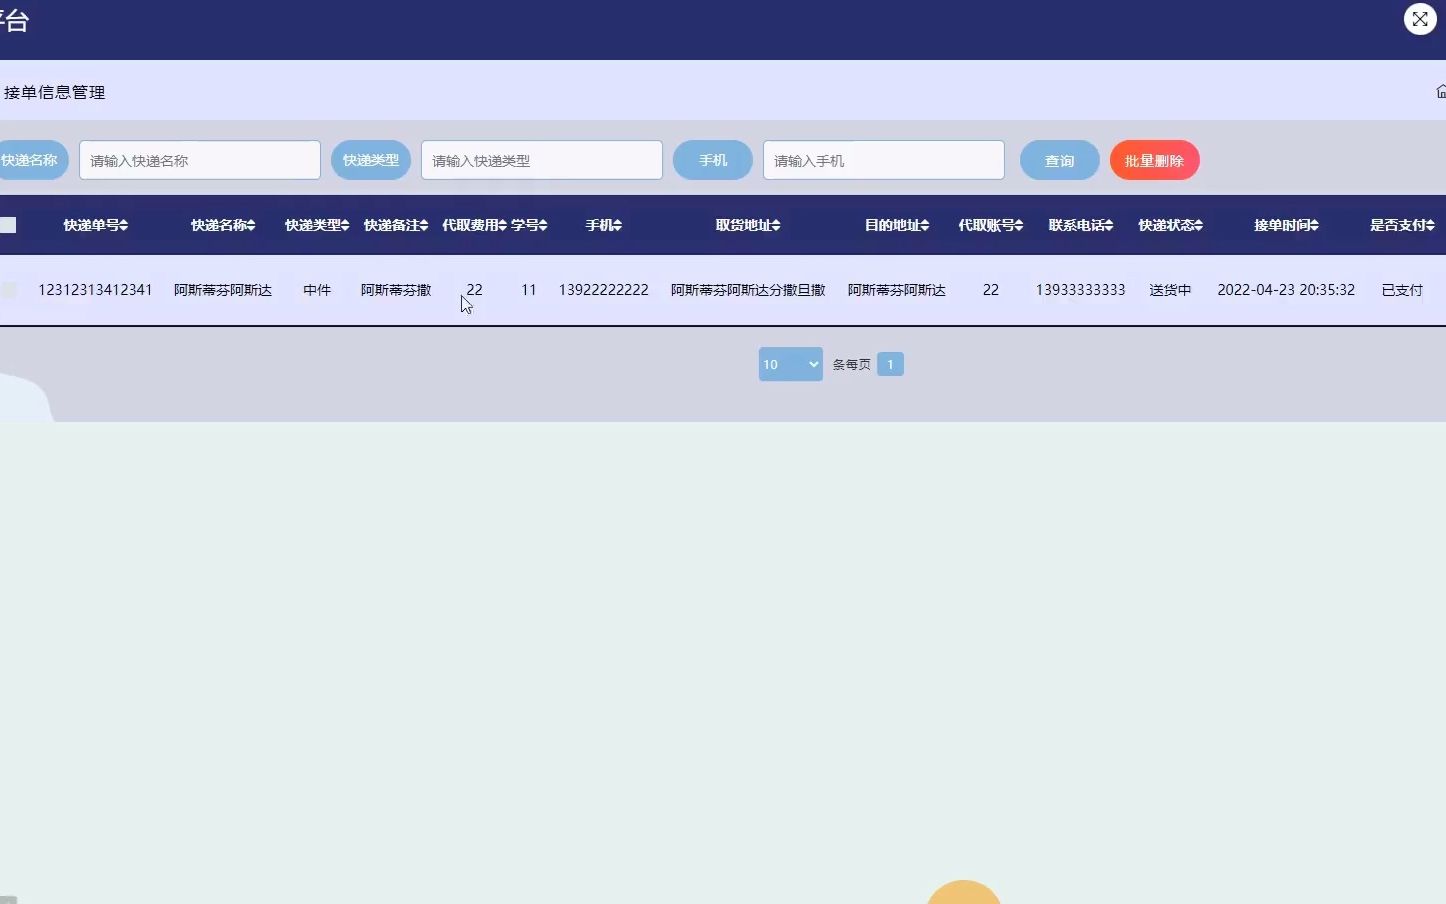Image resolution: width=1446 pixels, height=904 pixels.
Task: Sort by 目的地址 column header
Action: 897,225
